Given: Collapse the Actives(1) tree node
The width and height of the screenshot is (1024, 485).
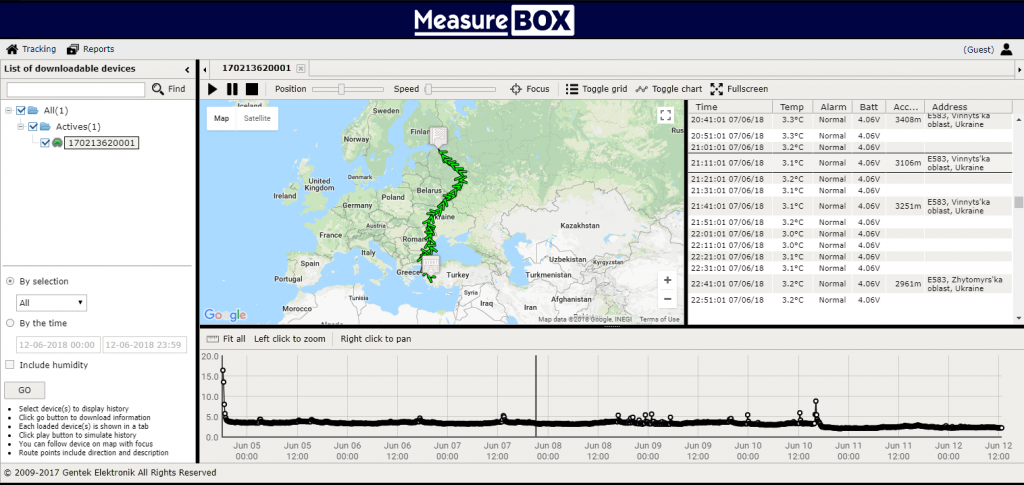Looking at the screenshot, I should coord(20,127).
